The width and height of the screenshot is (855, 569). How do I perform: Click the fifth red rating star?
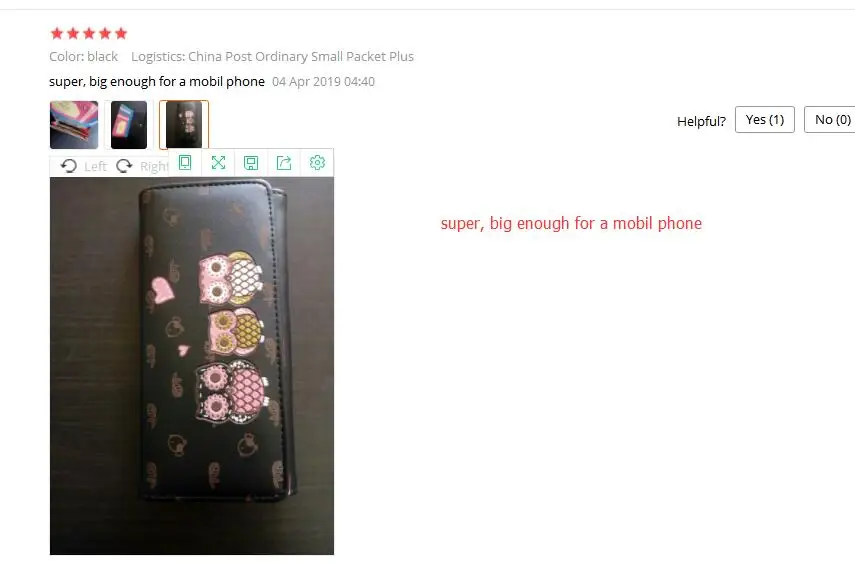click(121, 34)
